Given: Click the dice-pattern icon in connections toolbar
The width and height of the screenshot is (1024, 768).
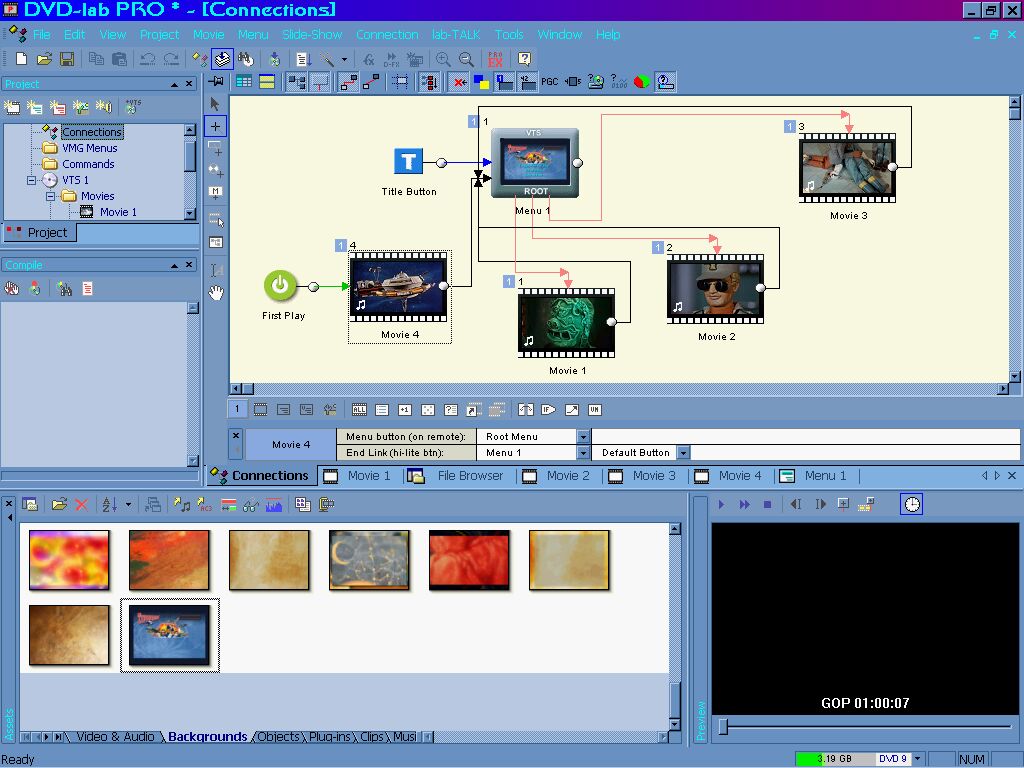Looking at the screenshot, I should (428, 410).
